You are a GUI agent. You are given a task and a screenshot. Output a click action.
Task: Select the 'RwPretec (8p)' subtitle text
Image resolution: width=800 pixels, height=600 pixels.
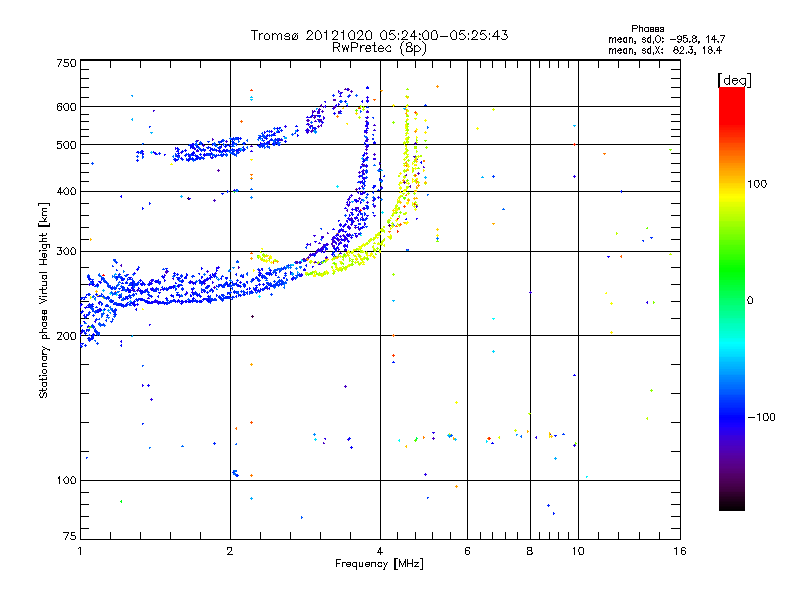379,48
